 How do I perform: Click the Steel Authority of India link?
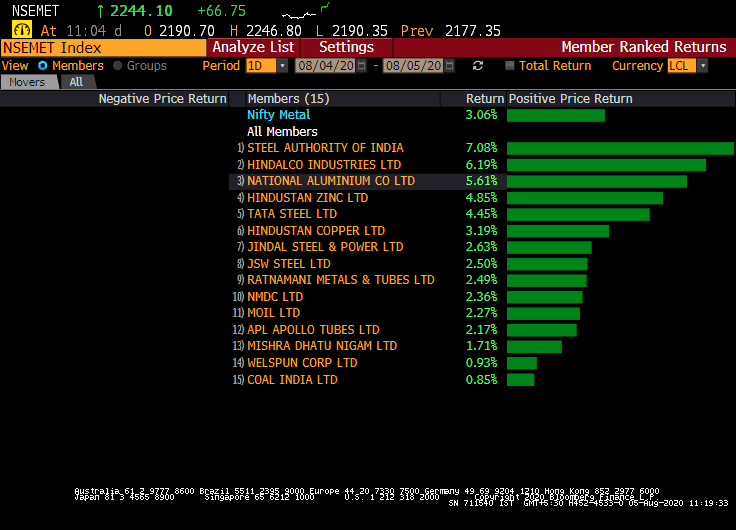(x=325, y=148)
